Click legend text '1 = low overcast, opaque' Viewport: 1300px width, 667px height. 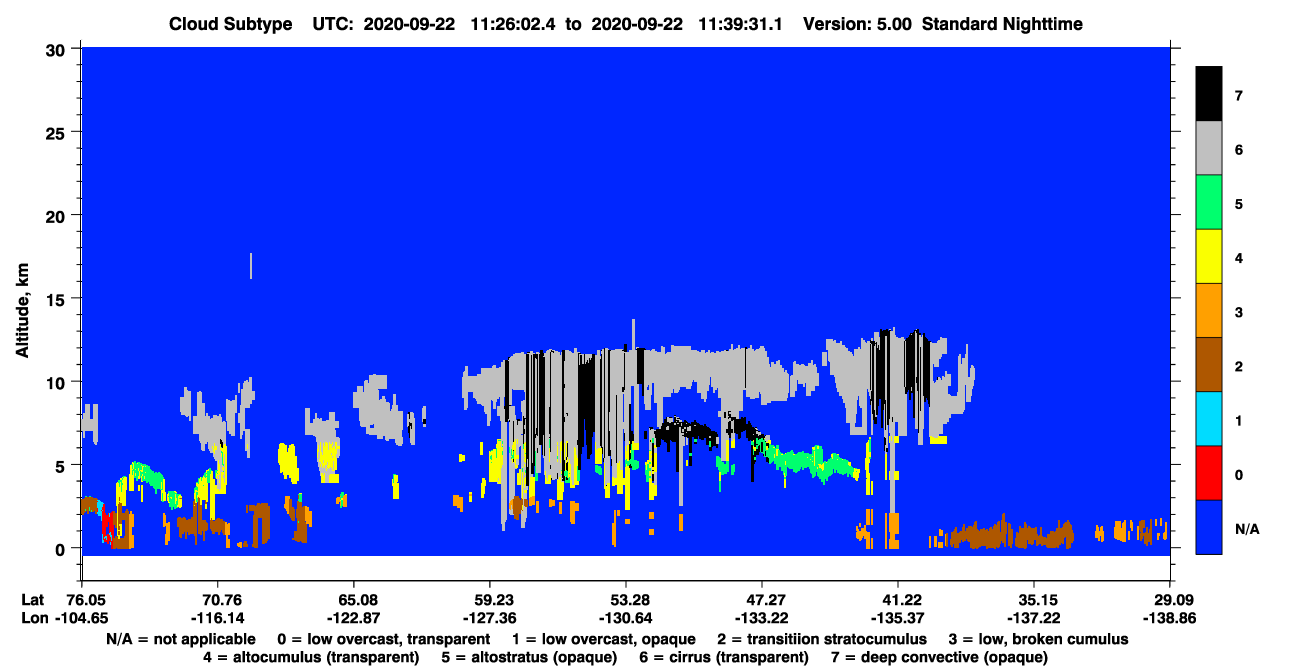point(604,638)
